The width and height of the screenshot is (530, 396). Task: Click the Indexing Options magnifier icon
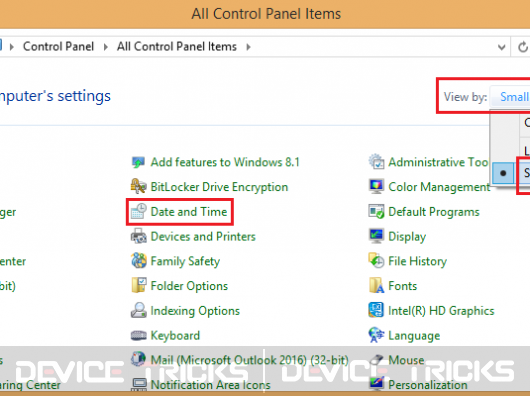pos(139,310)
